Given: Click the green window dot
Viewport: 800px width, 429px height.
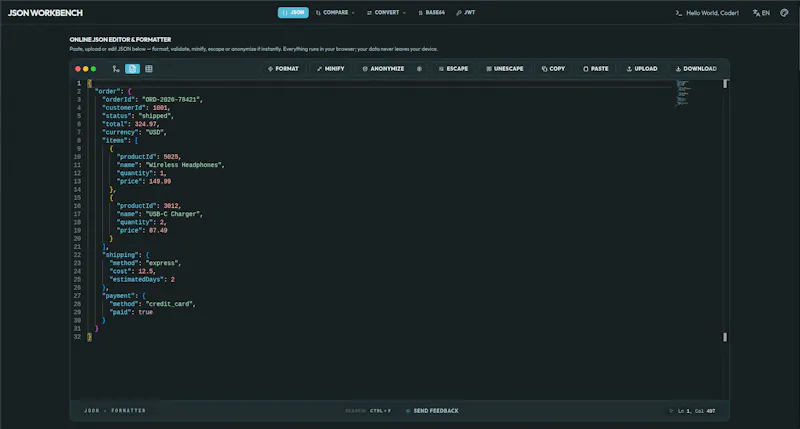Looking at the screenshot, I should [x=93, y=69].
